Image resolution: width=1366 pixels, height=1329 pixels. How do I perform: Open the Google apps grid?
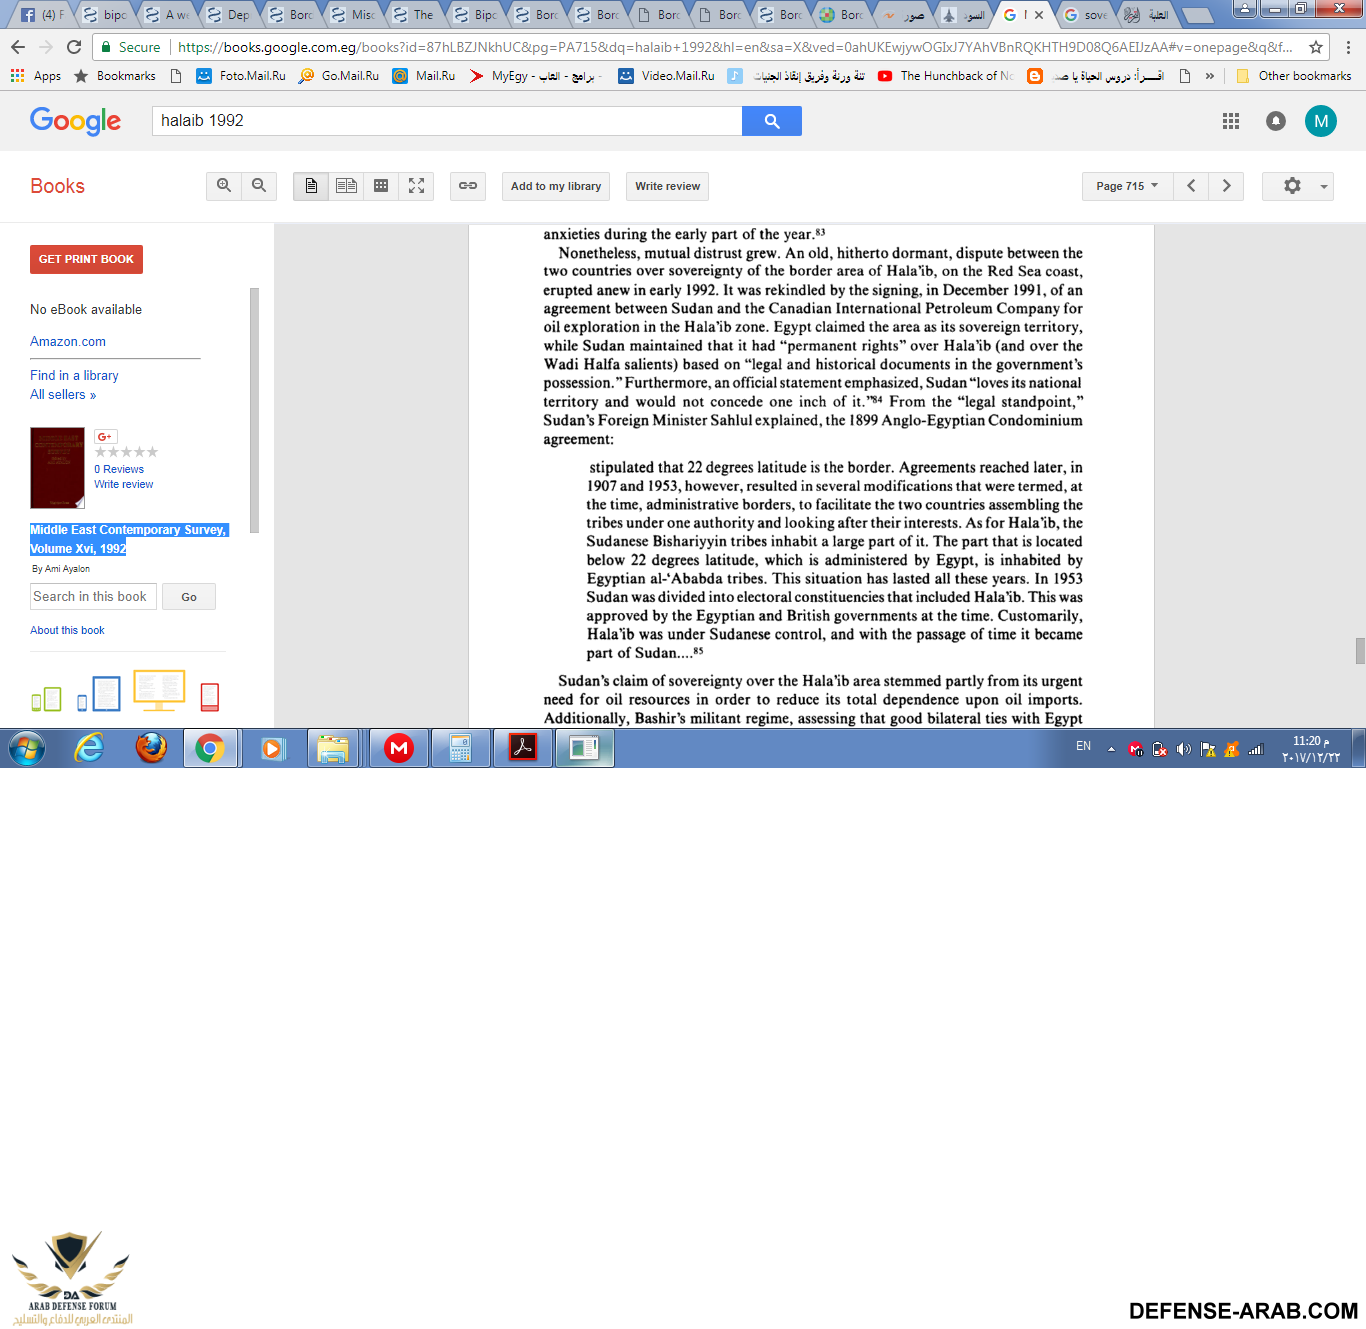coord(1231,121)
